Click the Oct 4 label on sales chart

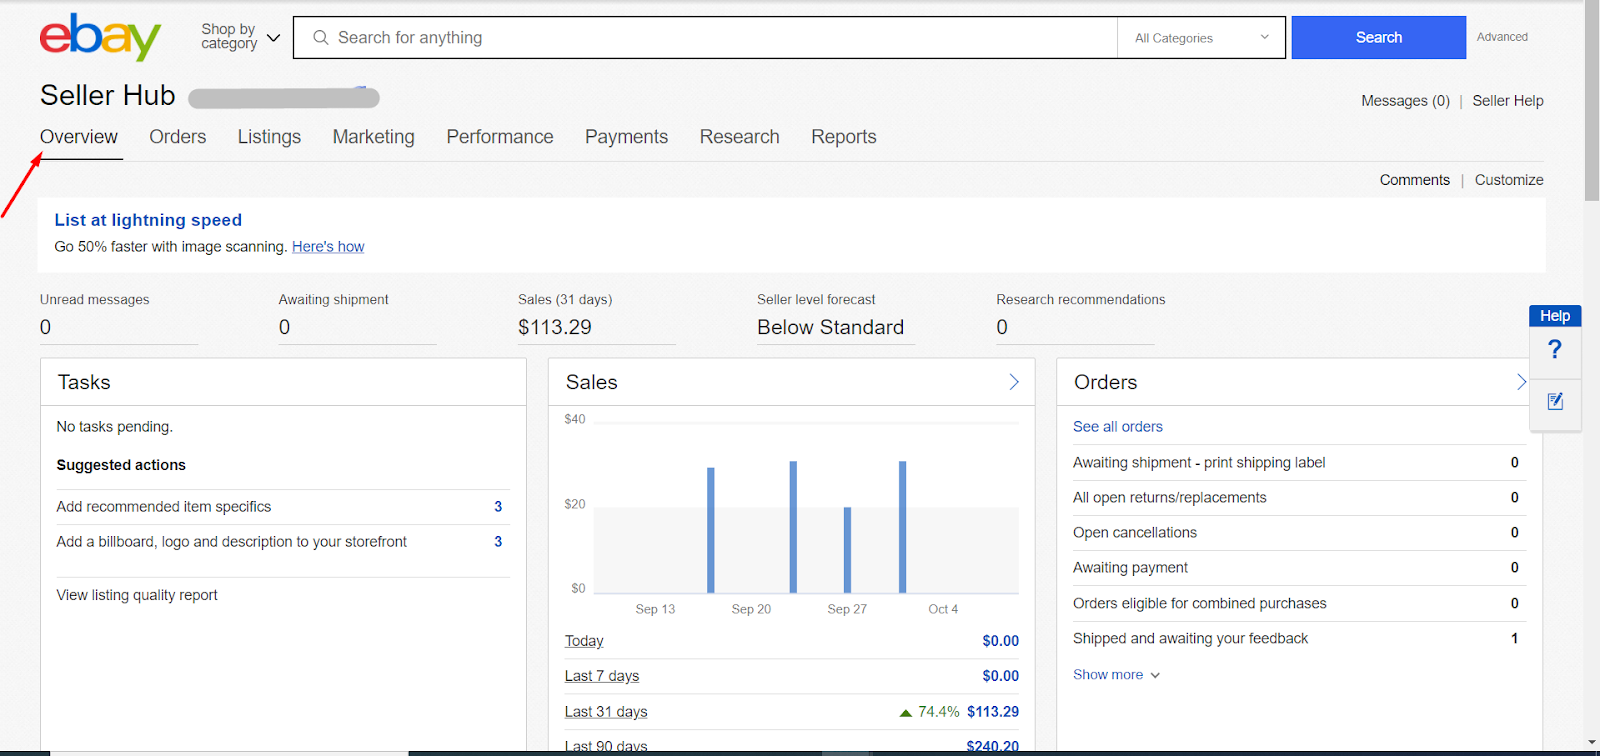[943, 609]
